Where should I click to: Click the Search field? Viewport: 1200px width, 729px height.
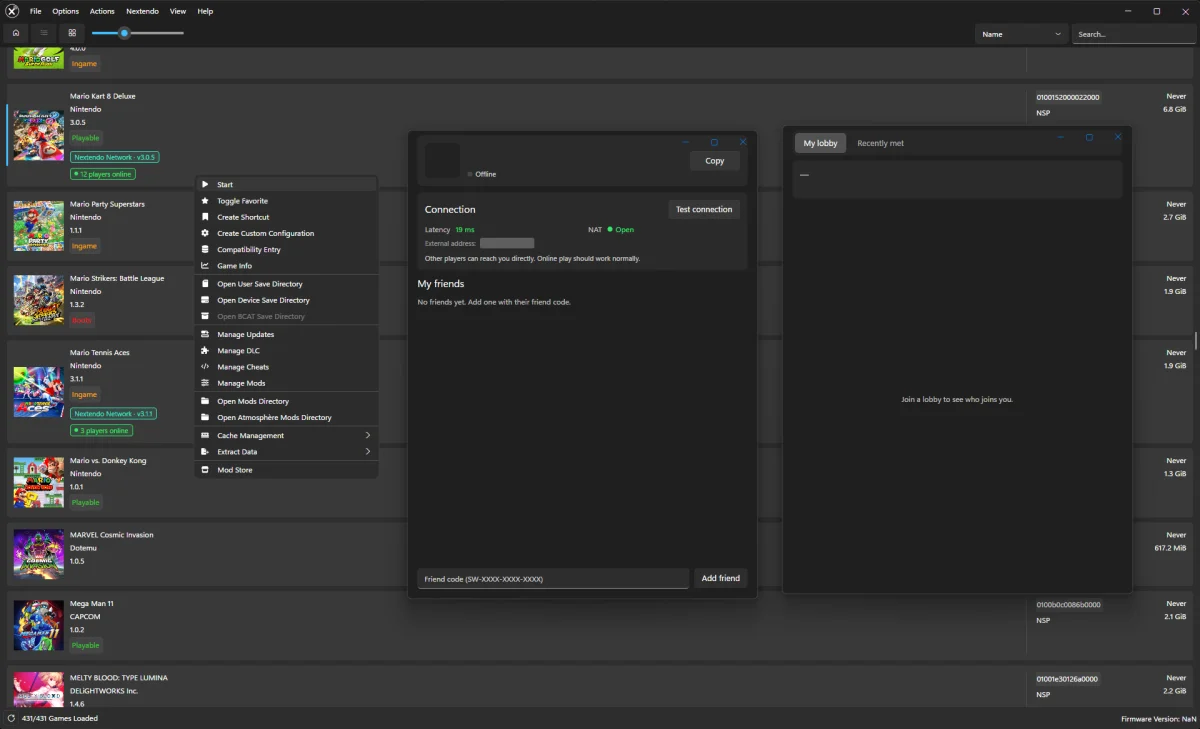(x=1133, y=34)
